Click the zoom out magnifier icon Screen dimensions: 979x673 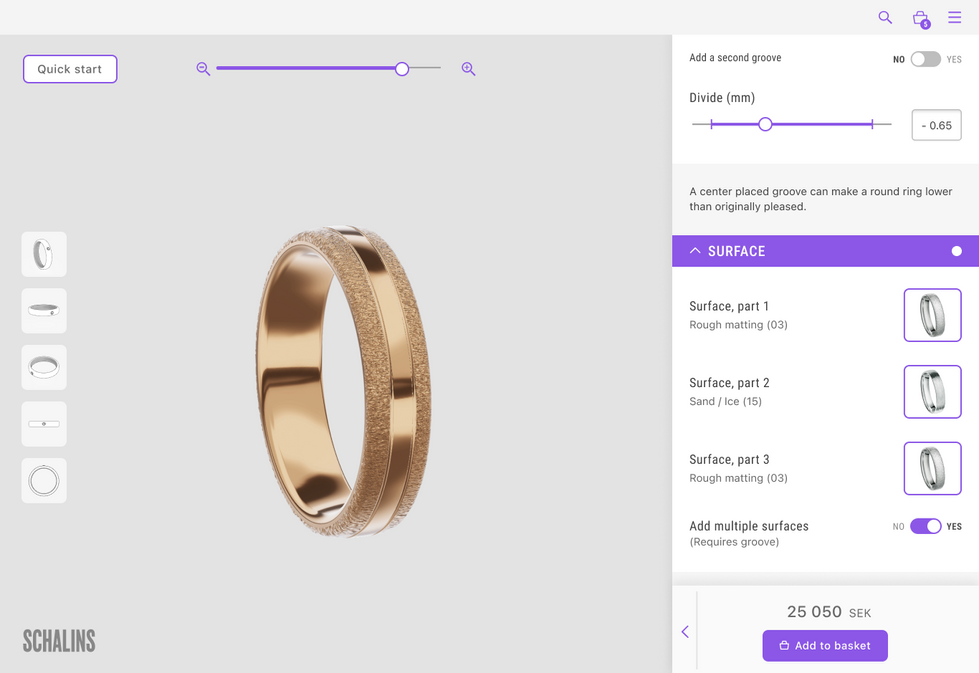pyautogui.click(x=203, y=69)
